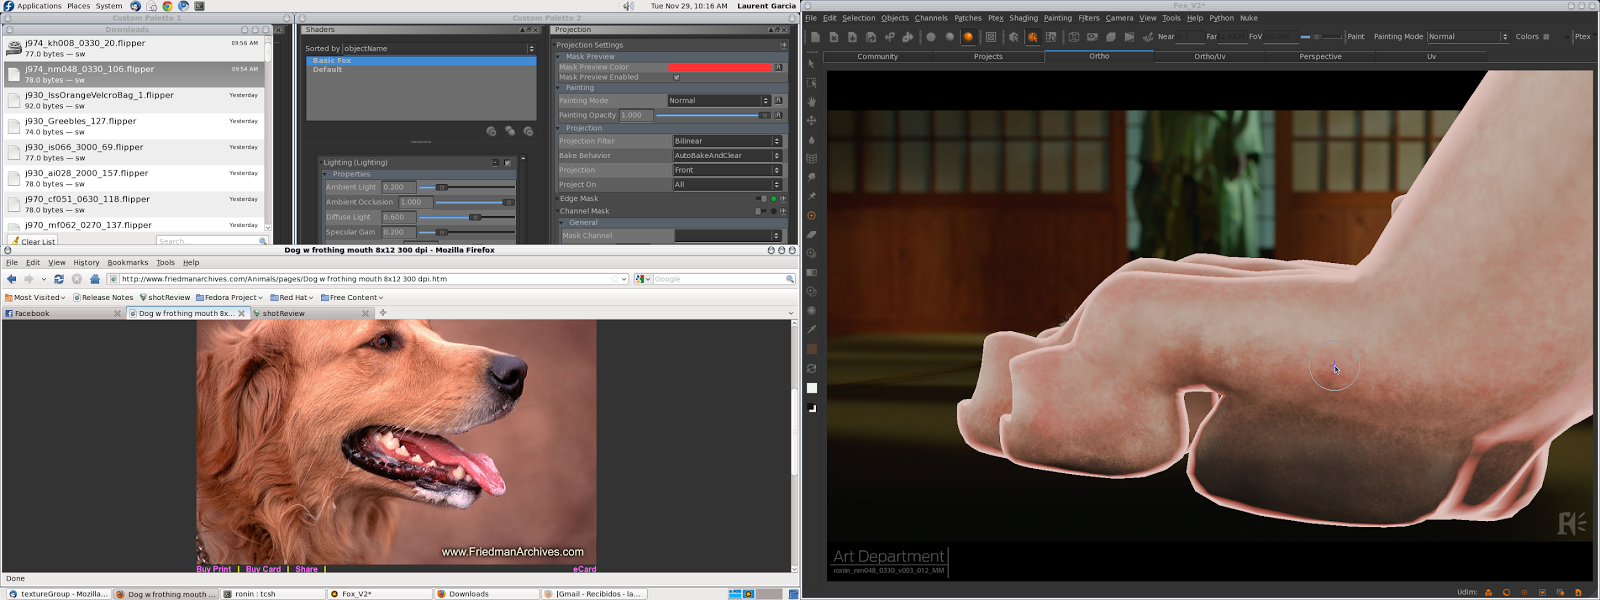Click the green indicator on Edge Mask row
1600x600 pixels.
point(774,198)
